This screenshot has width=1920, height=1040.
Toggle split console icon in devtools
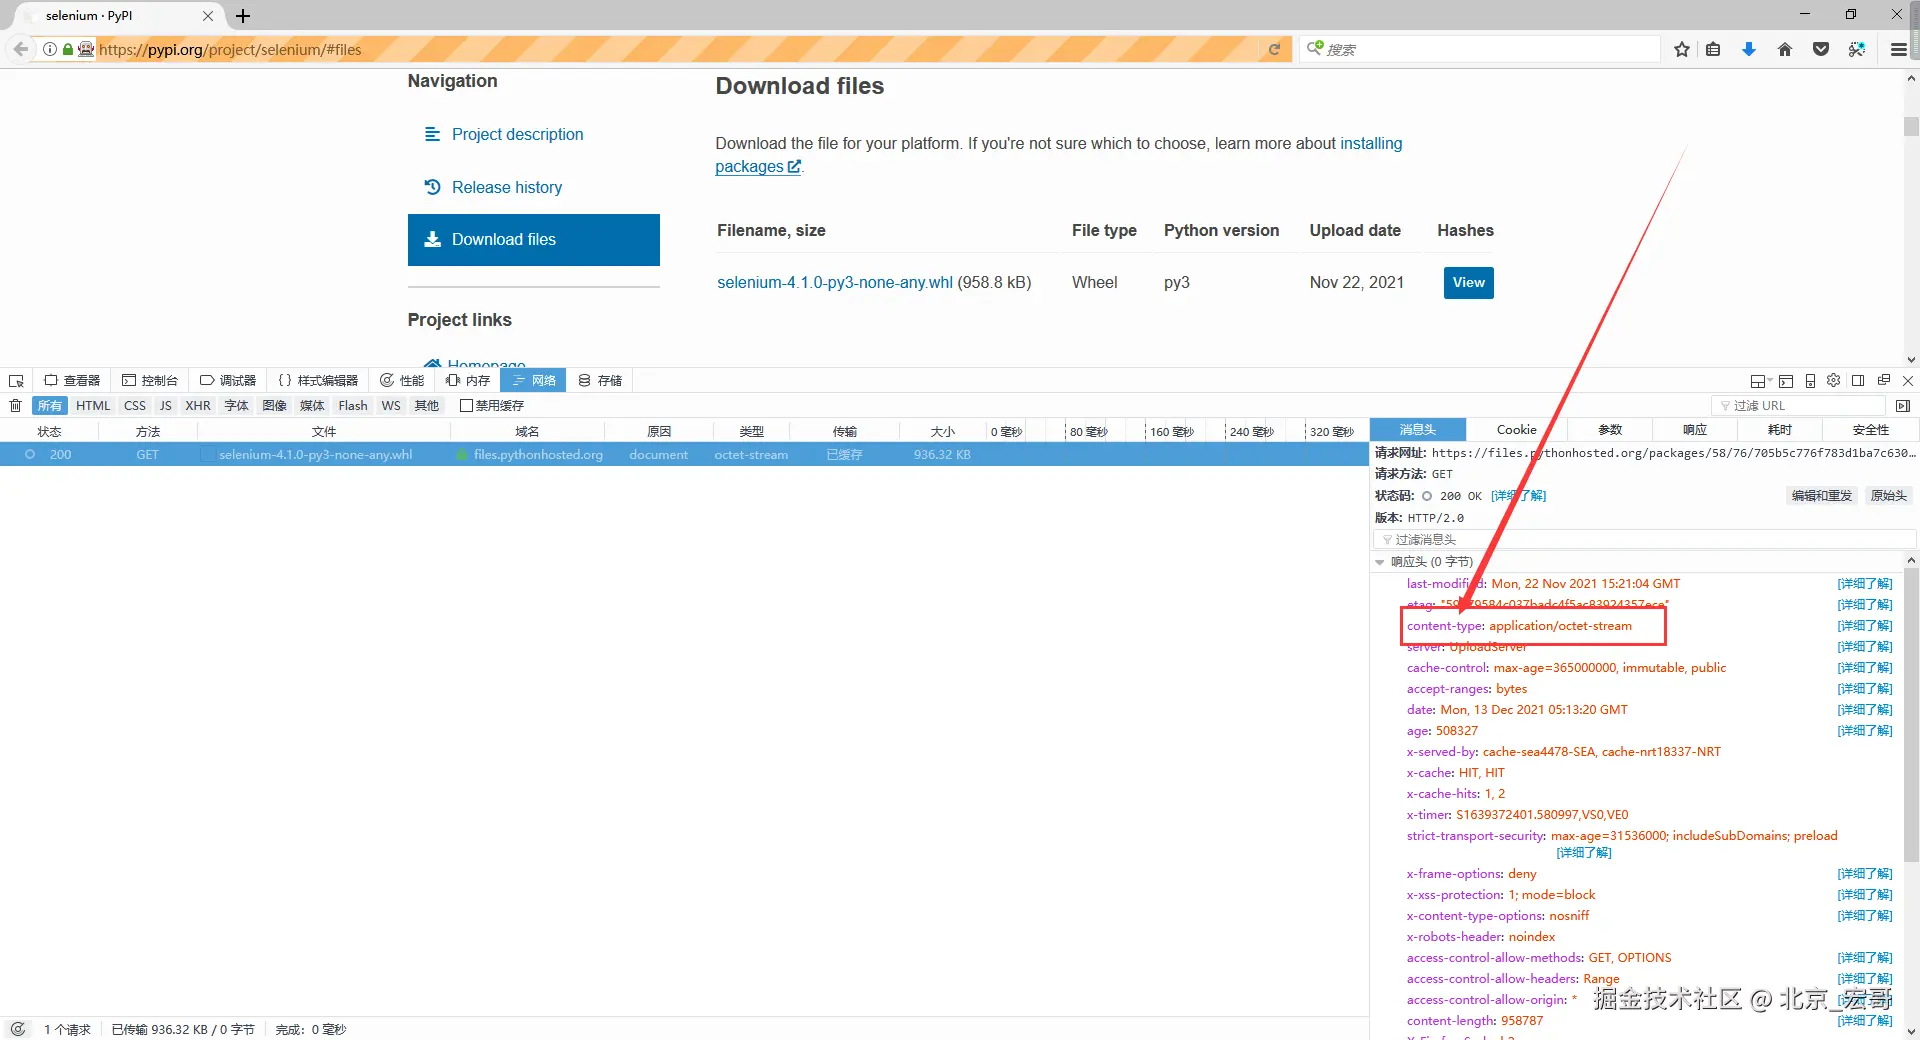click(x=1786, y=381)
